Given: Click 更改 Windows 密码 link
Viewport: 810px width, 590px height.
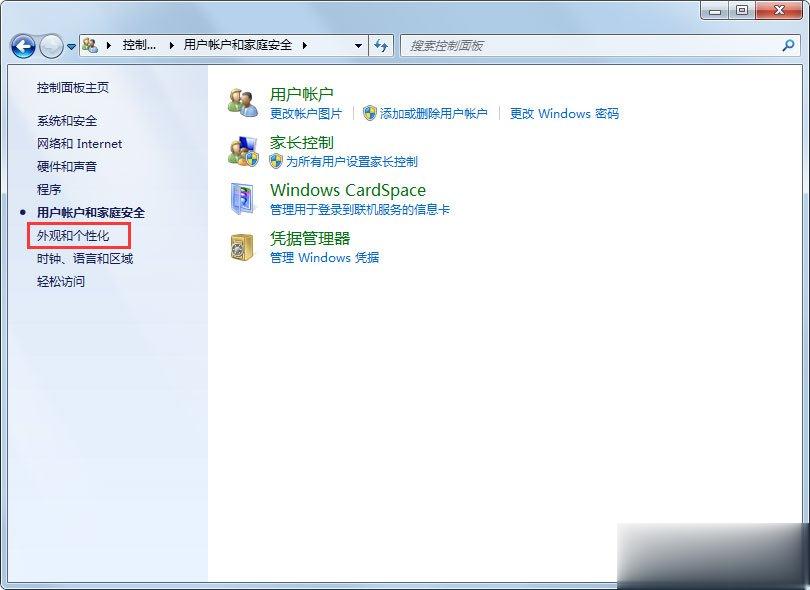Looking at the screenshot, I should pos(564,114).
